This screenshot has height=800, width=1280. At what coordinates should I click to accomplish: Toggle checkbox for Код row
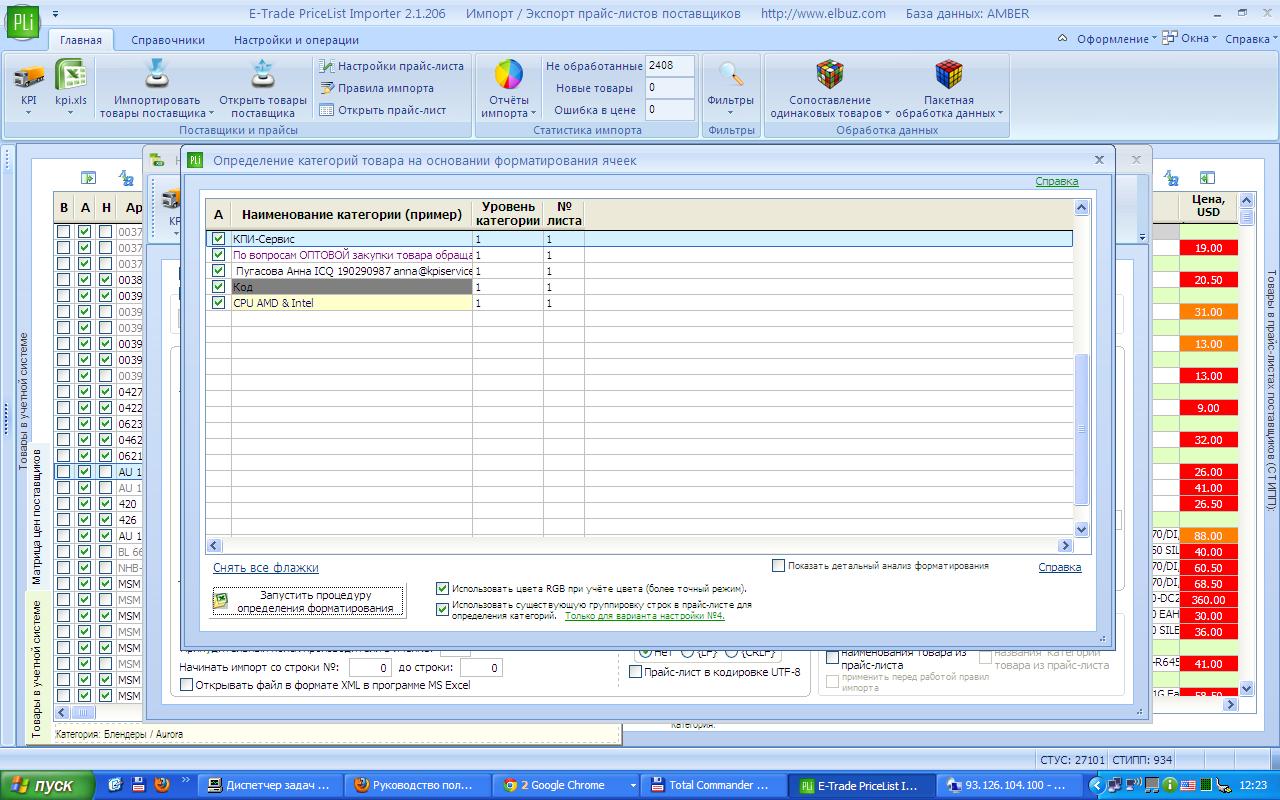coord(219,287)
